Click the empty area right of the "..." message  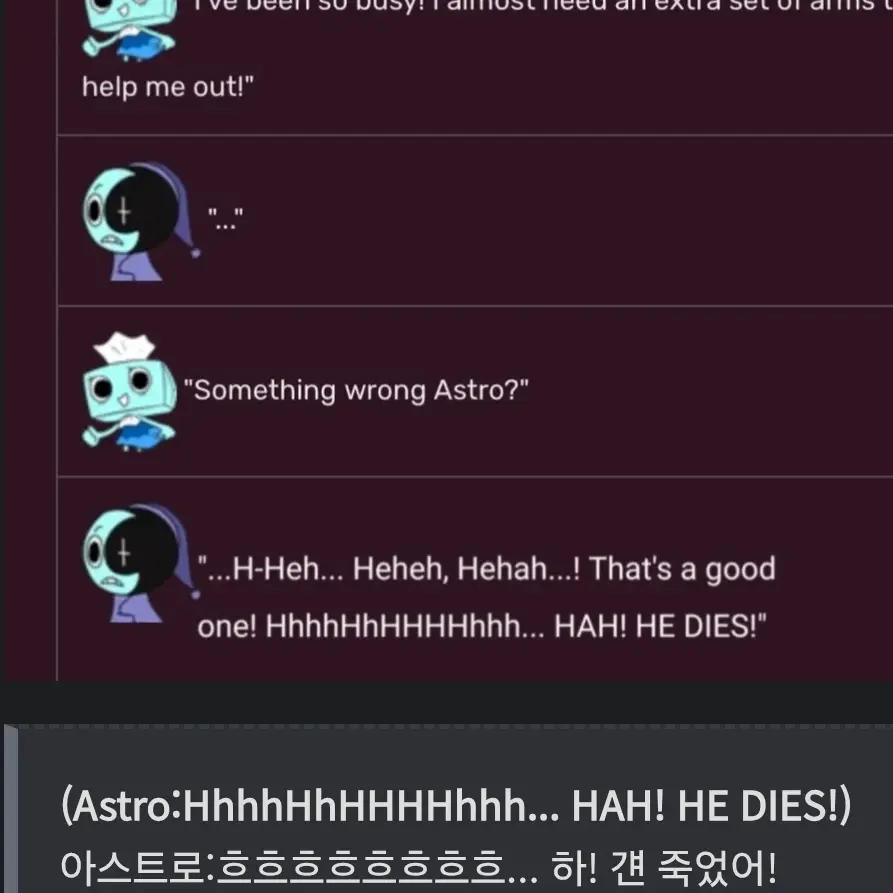(x=570, y=221)
